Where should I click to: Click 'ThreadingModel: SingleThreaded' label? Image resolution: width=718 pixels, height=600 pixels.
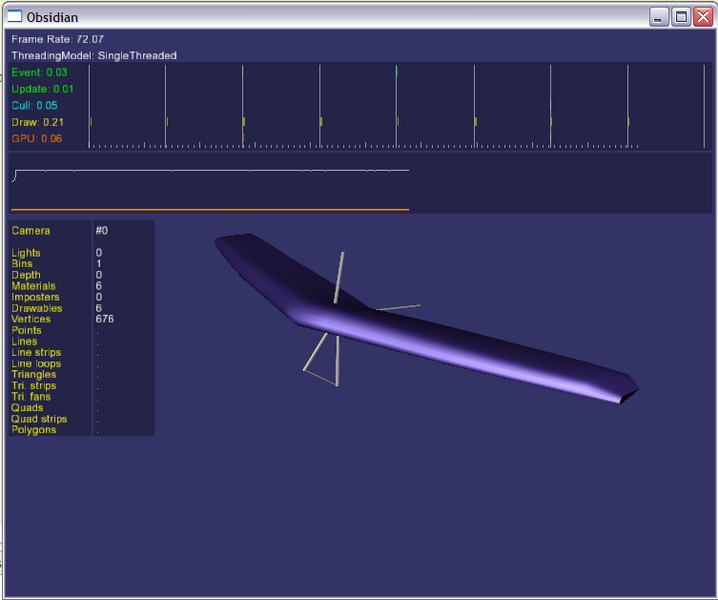click(94, 56)
